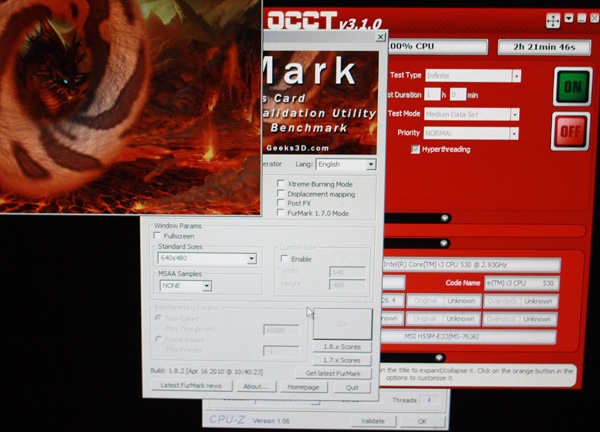
Task: Enable Custom Size checkbox
Action: point(284,259)
